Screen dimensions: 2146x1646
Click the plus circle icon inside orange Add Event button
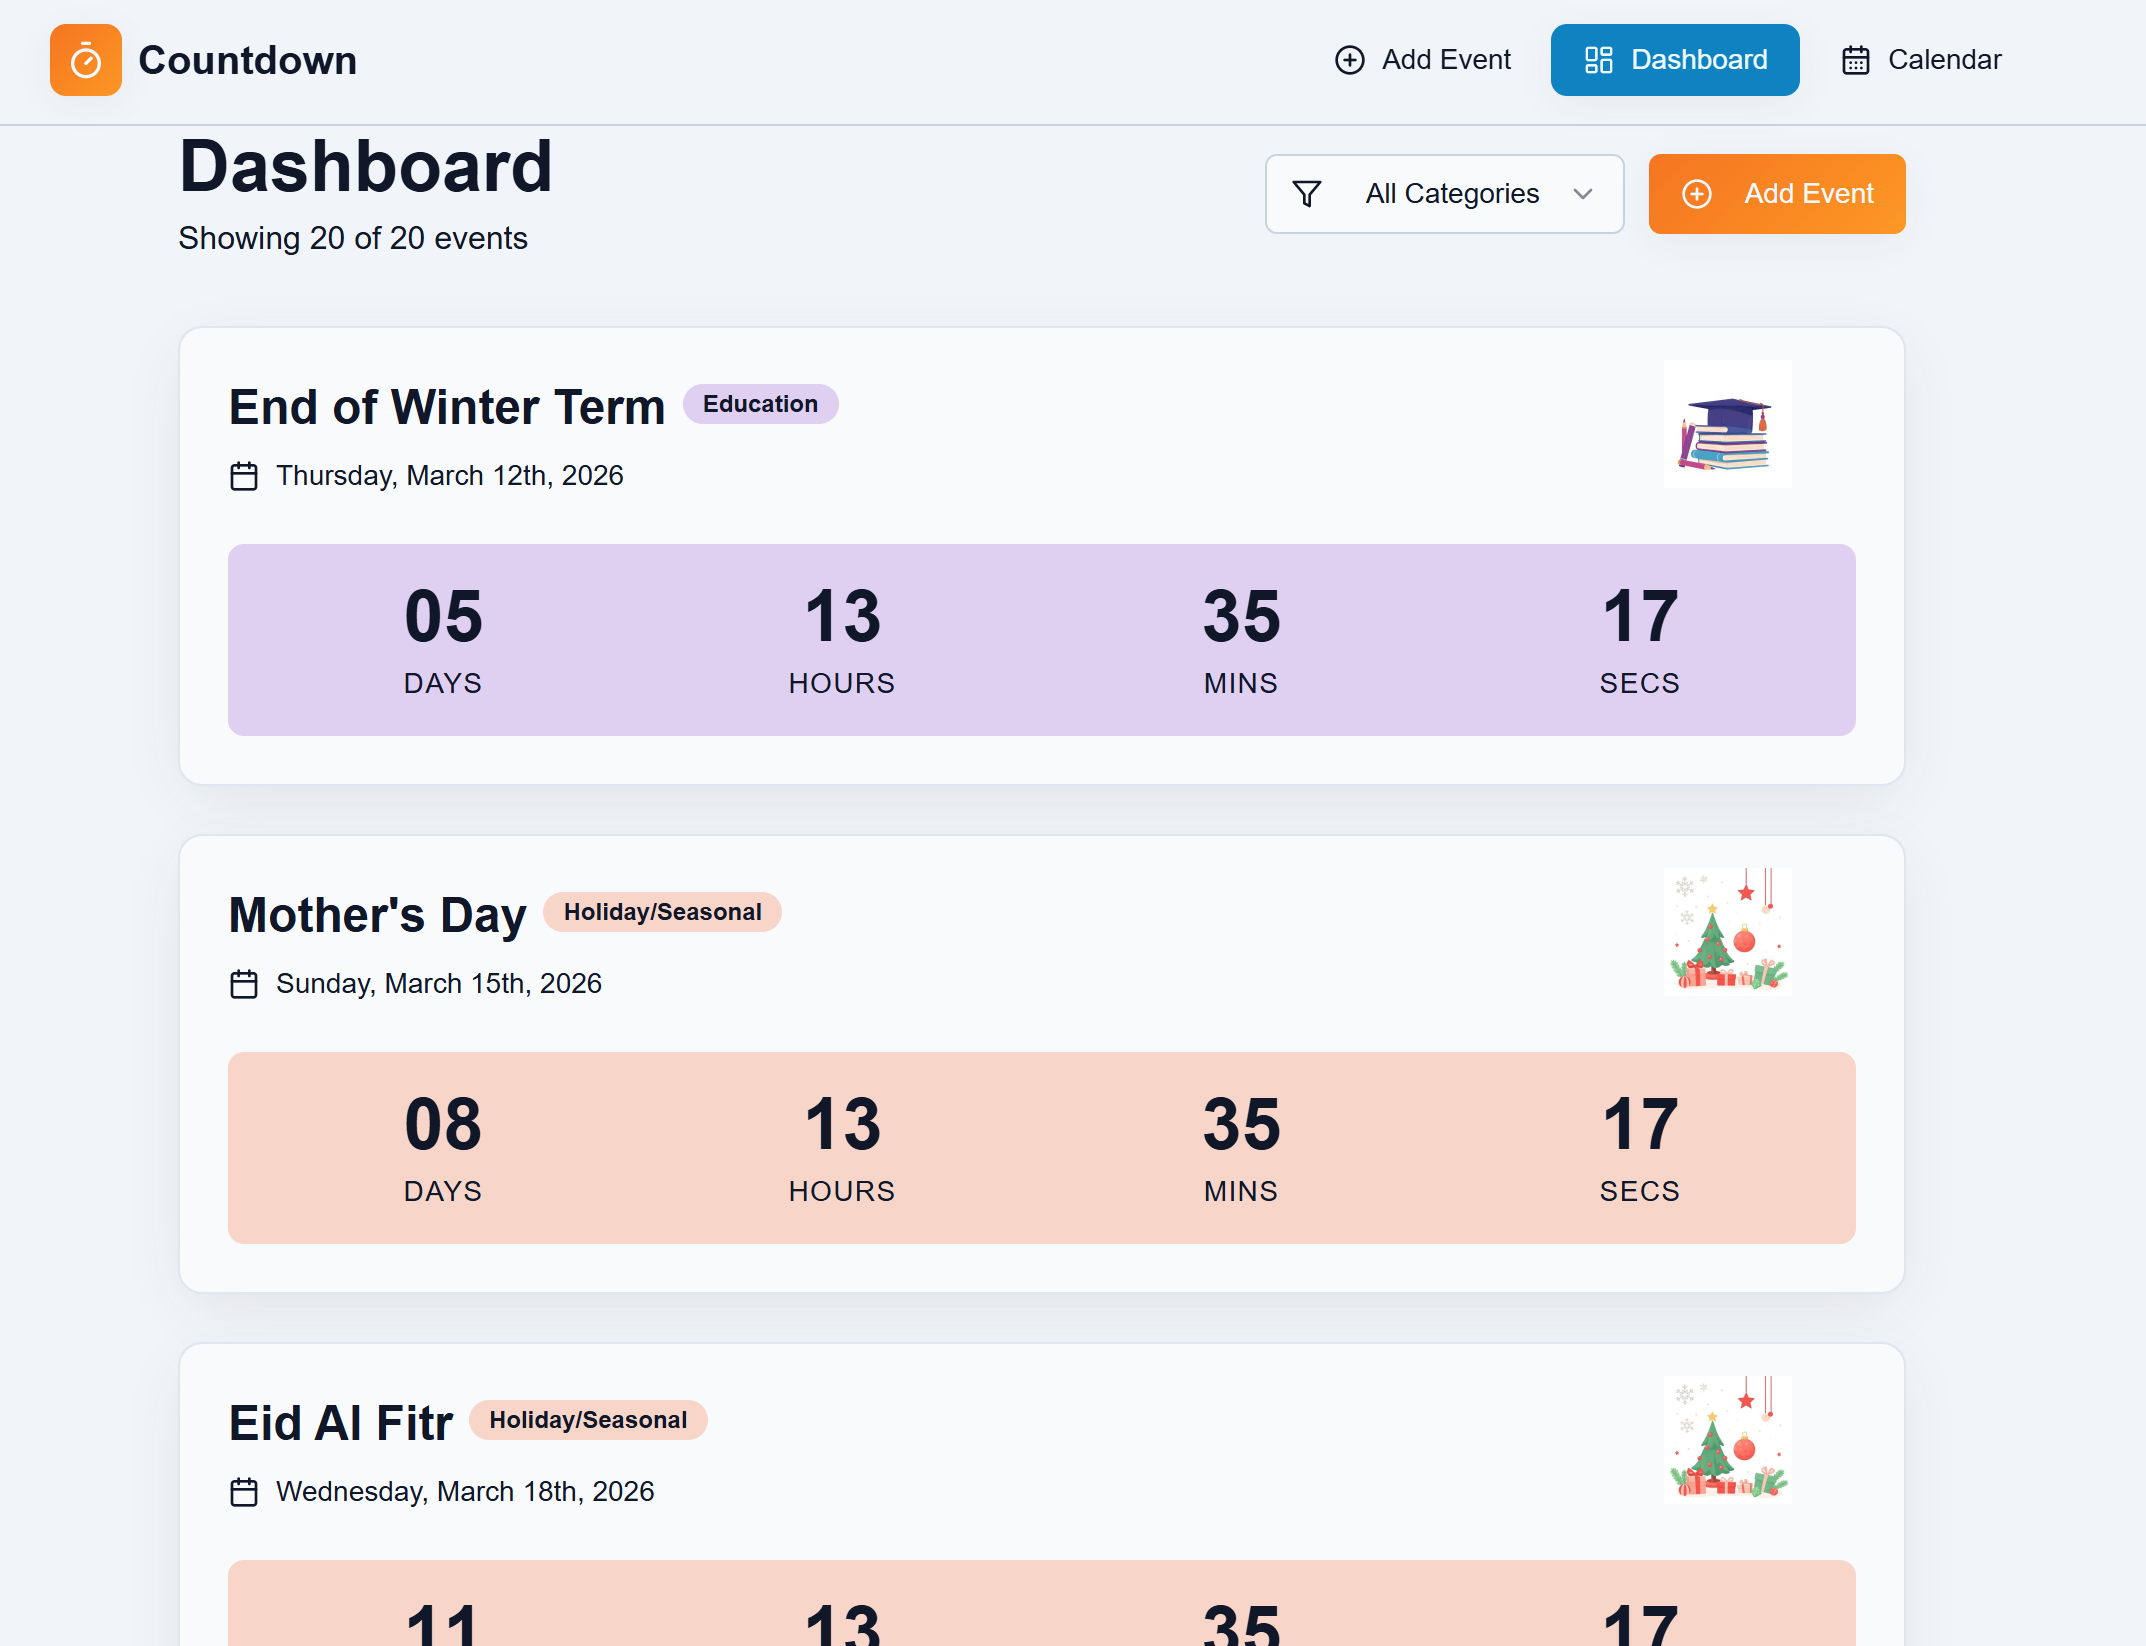1696,193
